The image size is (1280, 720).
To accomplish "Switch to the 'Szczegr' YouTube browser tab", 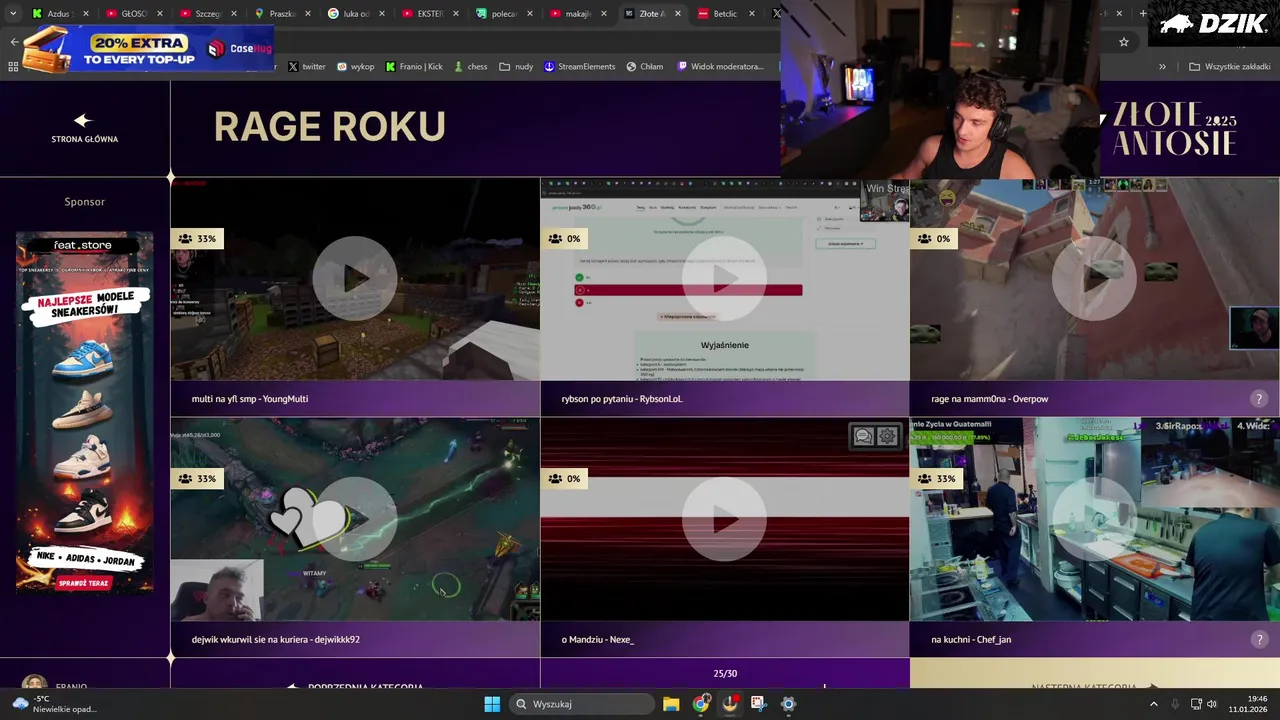I will (208, 14).
